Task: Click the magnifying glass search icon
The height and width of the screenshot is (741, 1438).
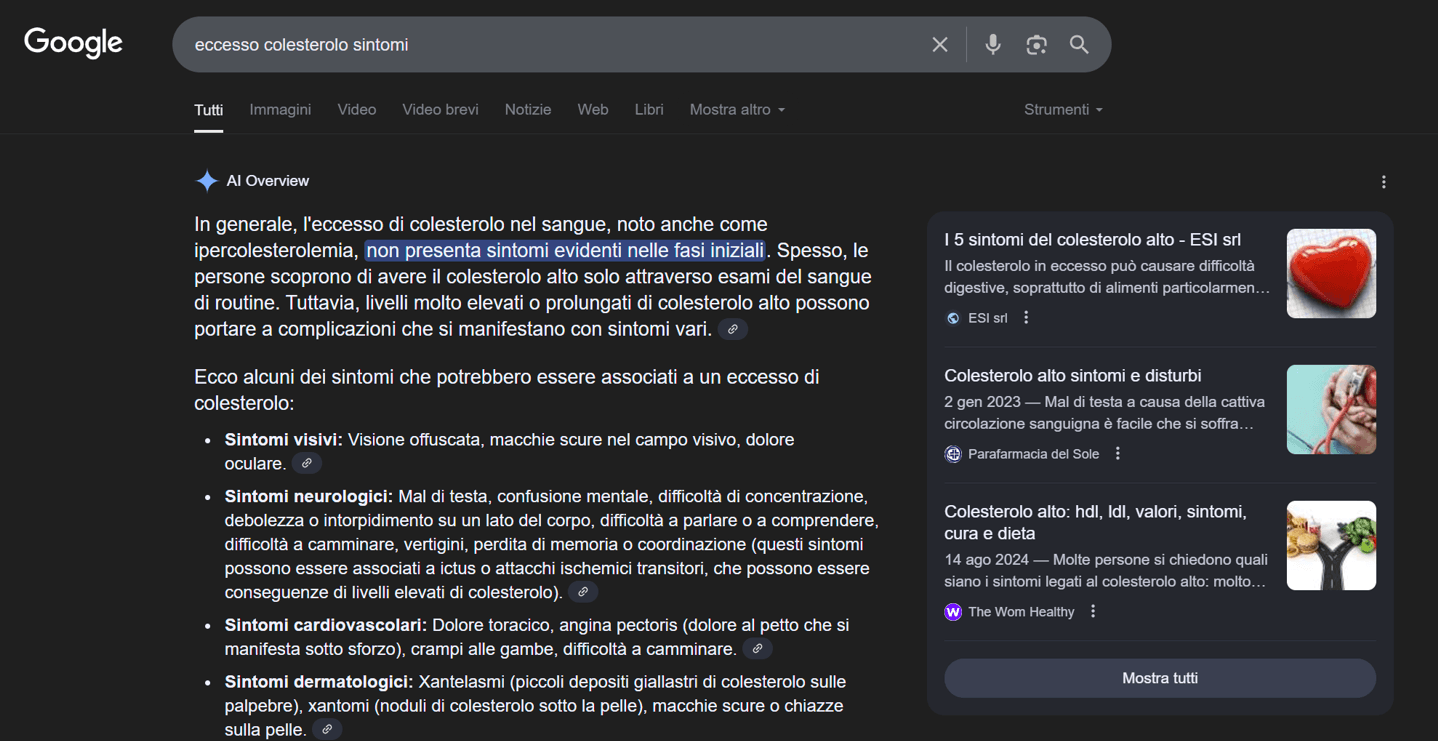Action: click(1079, 45)
